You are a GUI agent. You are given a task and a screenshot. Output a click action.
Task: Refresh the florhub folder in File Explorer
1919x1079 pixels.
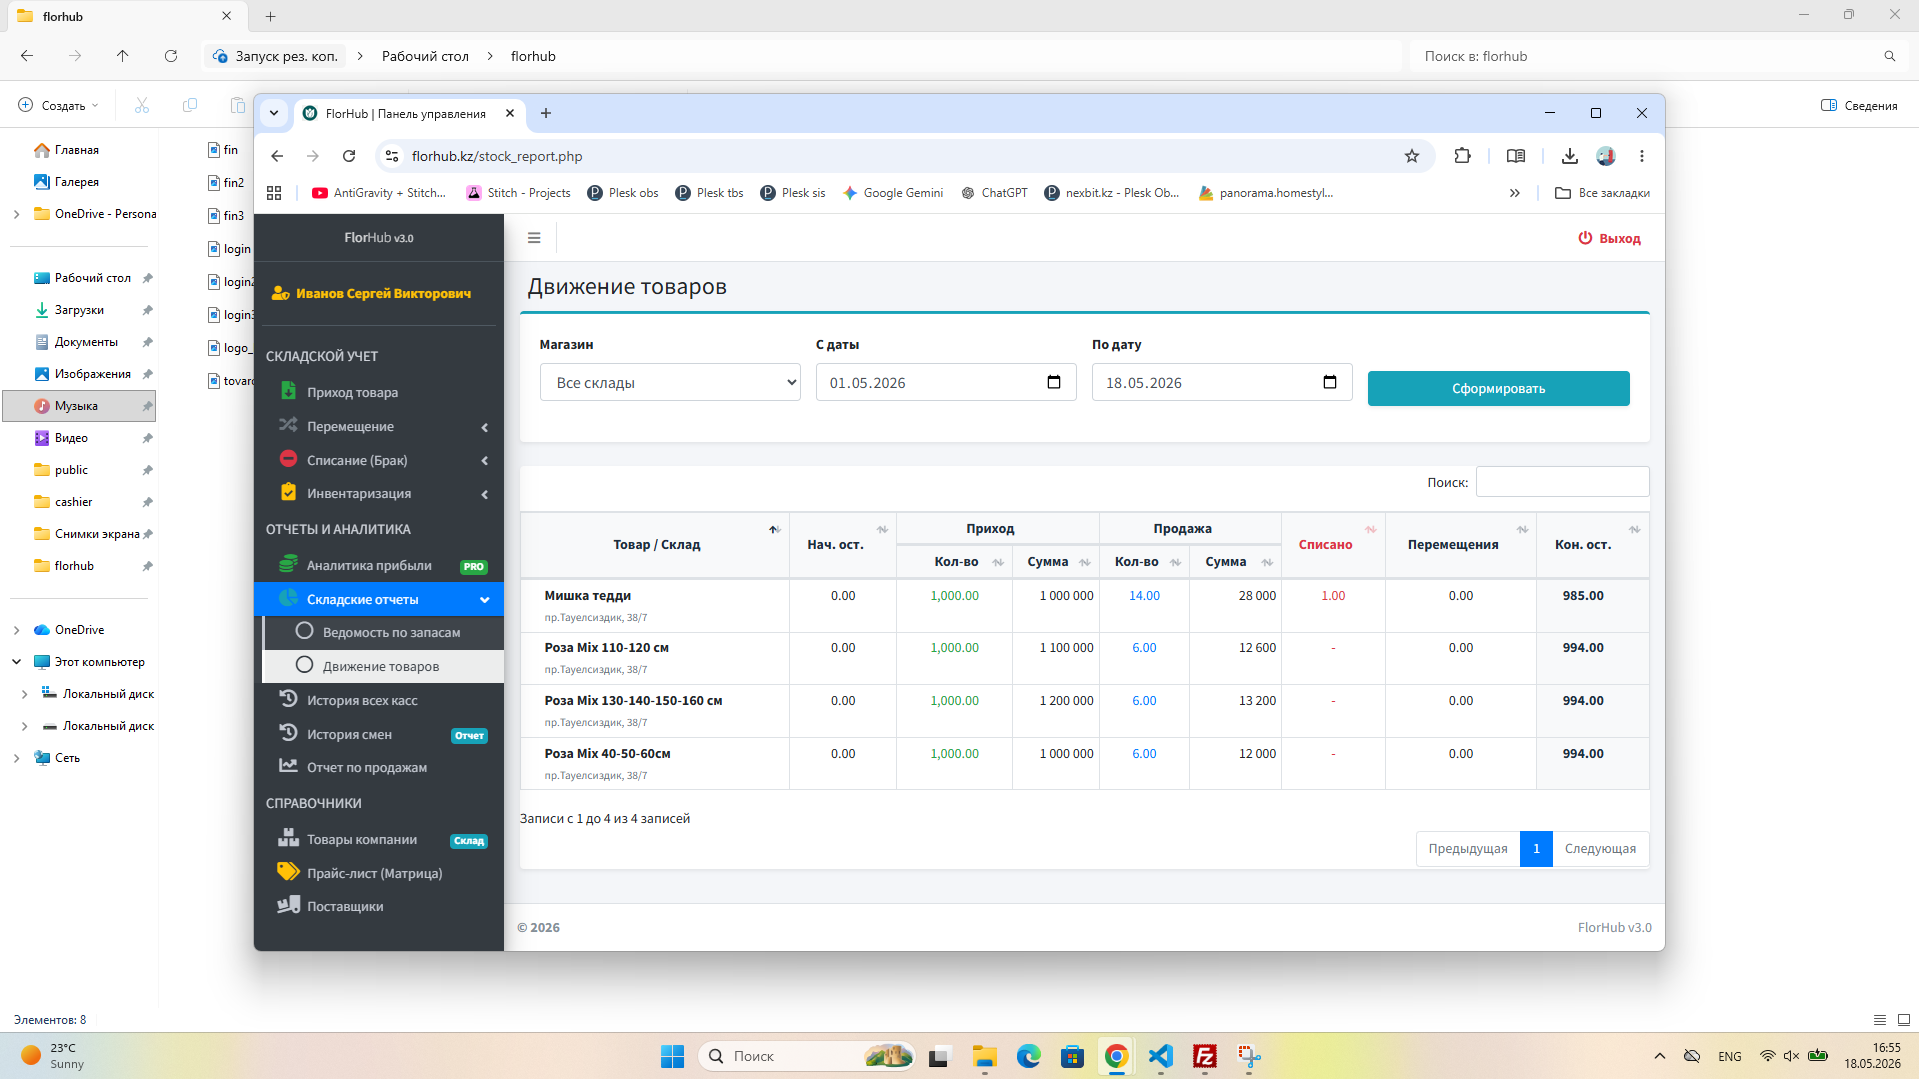tap(171, 56)
